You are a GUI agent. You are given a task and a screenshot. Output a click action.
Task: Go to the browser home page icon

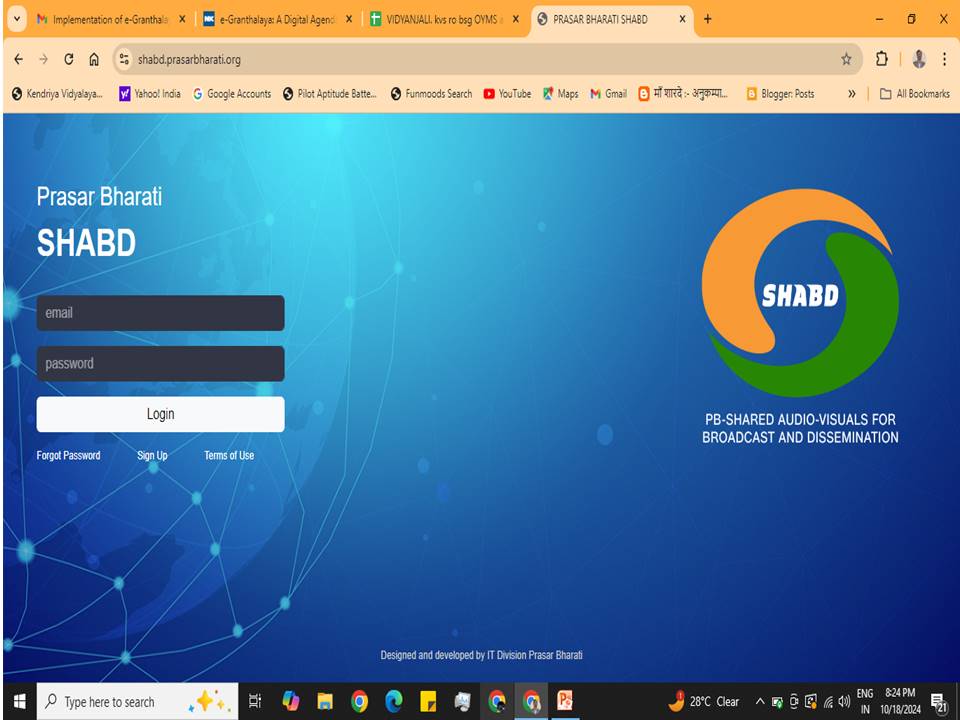tap(94, 59)
